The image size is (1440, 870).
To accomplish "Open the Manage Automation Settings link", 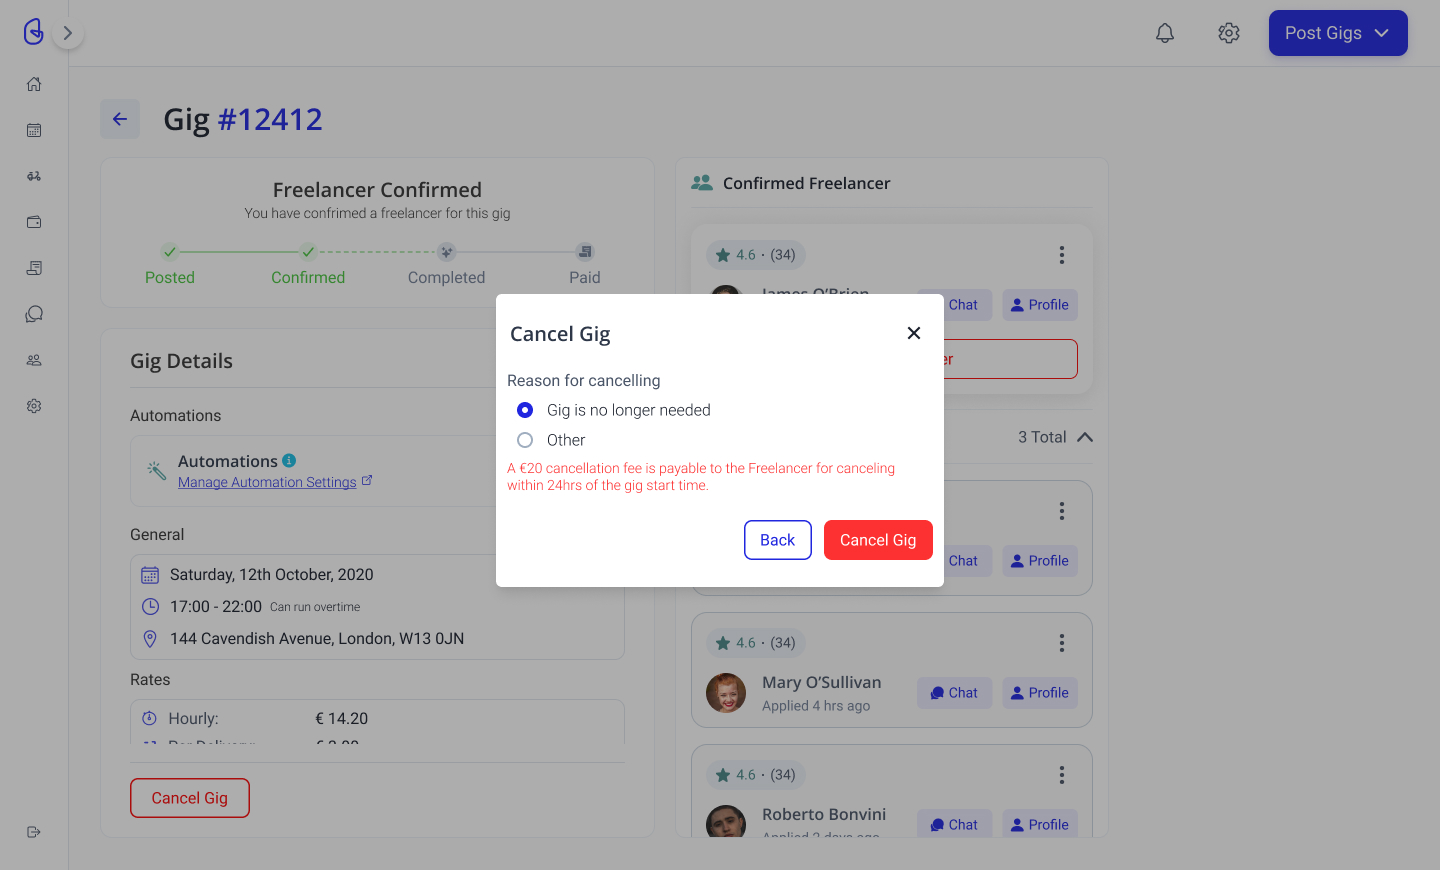I will coord(267,482).
